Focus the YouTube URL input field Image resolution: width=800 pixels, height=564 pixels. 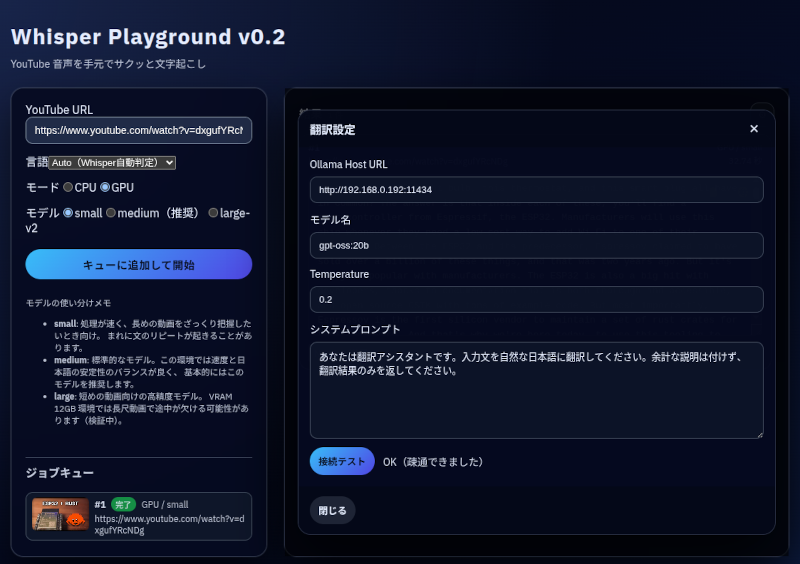(138, 130)
